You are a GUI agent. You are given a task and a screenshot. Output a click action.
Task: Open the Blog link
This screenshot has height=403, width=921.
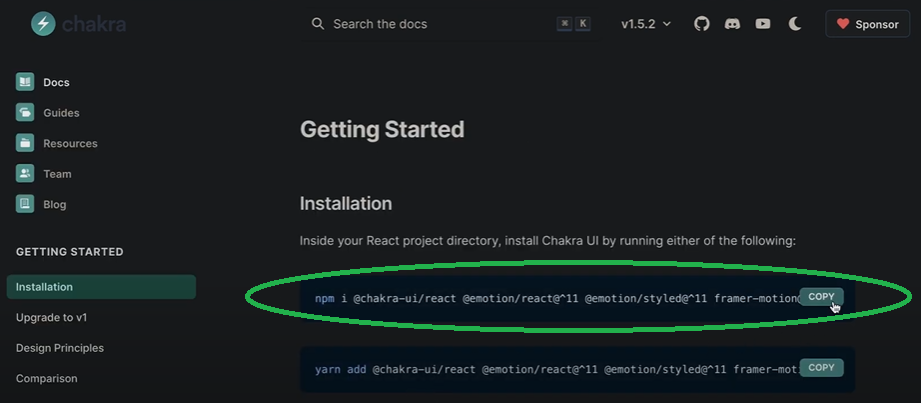[x=55, y=204]
